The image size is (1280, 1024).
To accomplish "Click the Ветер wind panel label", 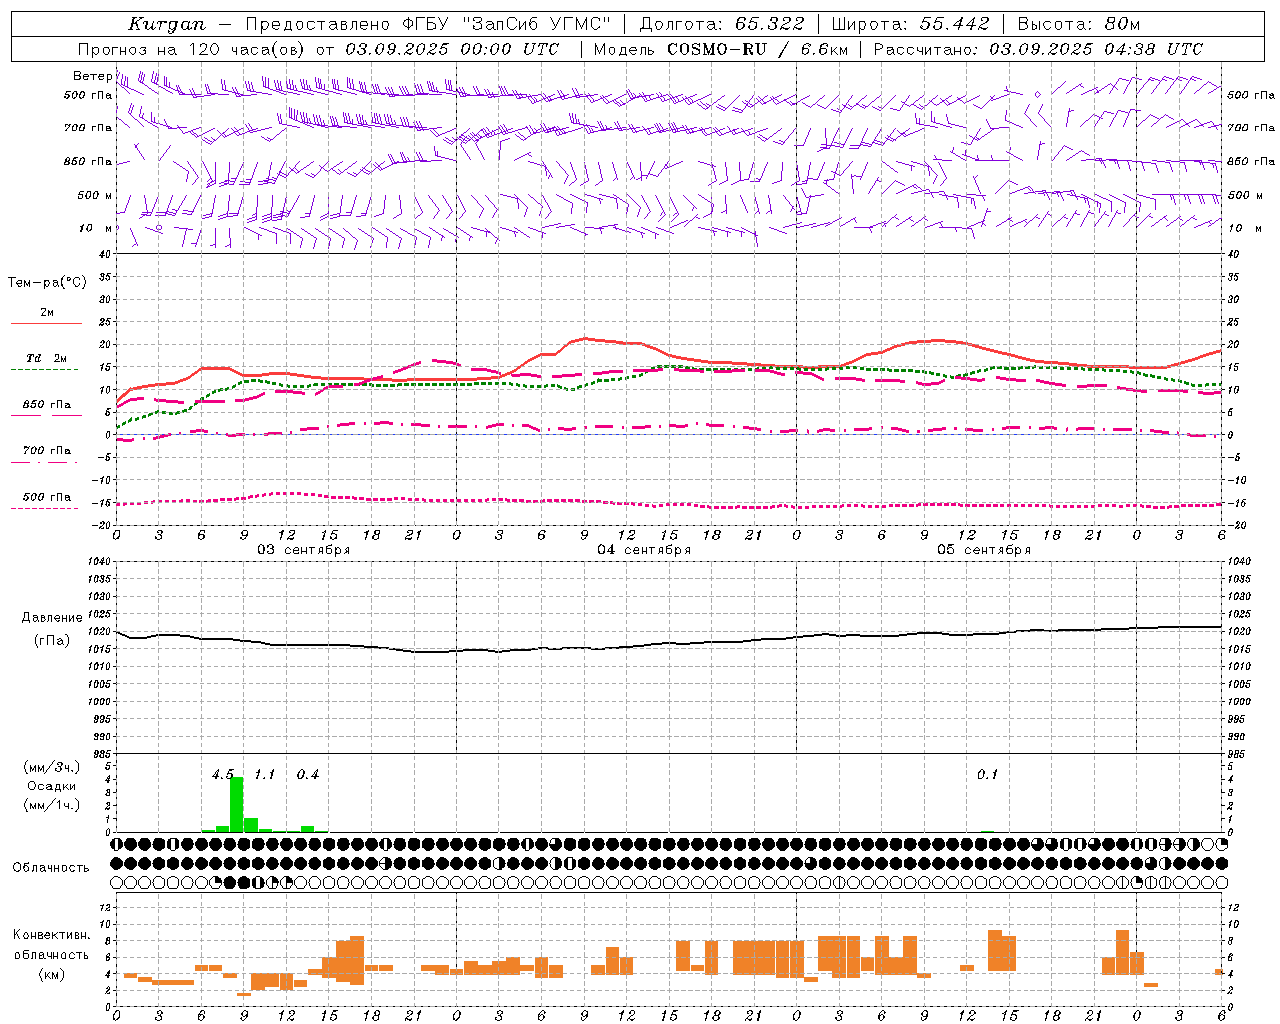I will click(92, 76).
